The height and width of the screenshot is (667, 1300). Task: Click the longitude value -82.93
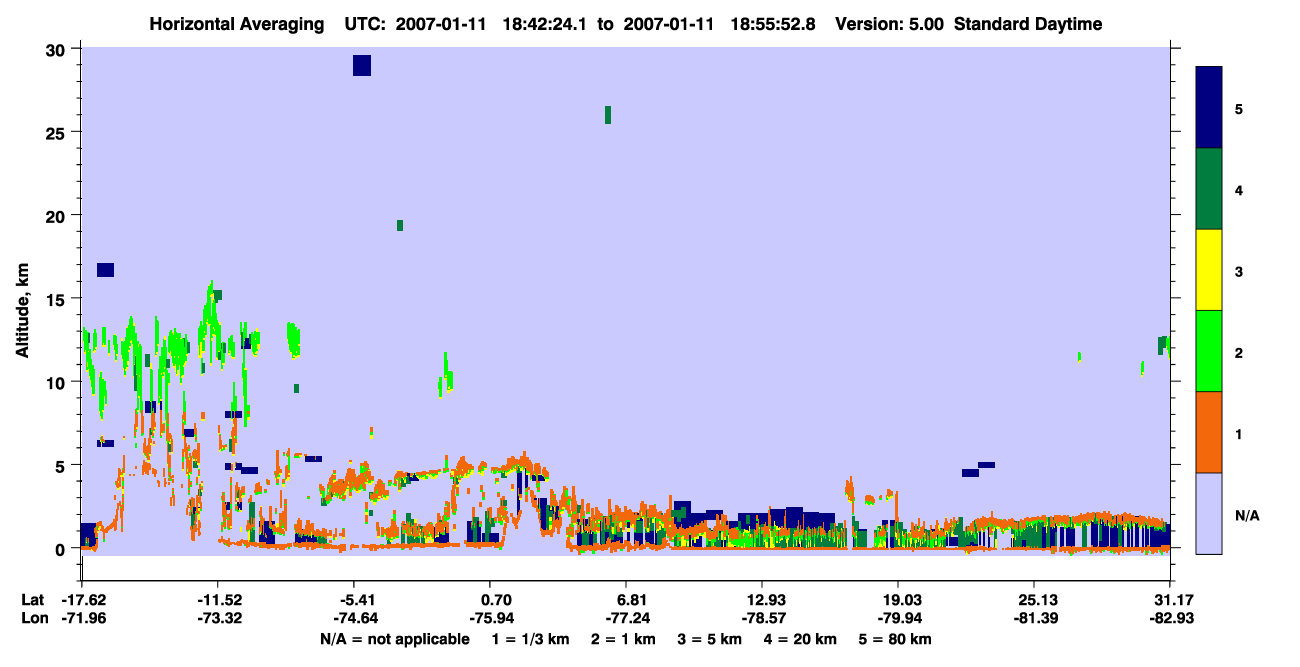pyautogui.click(x=1170, y=619)
